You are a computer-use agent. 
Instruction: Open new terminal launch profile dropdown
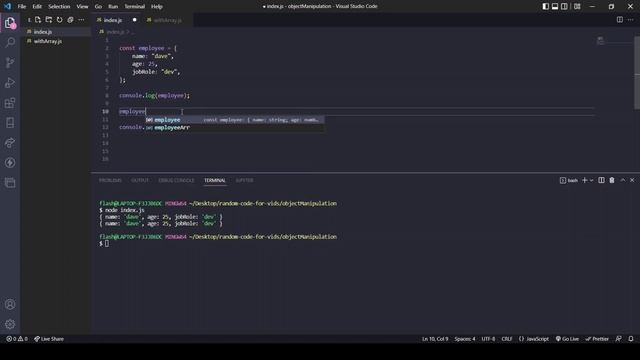[591, 180]
